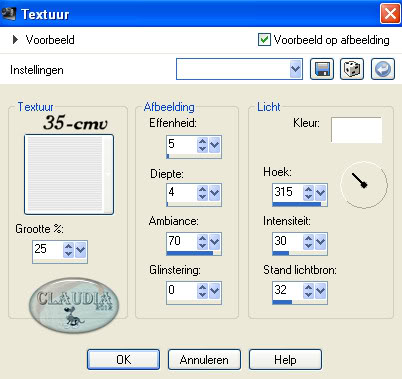
Task: Open the Stand lichtbron slider dropdown
Action: coord(320,291)
